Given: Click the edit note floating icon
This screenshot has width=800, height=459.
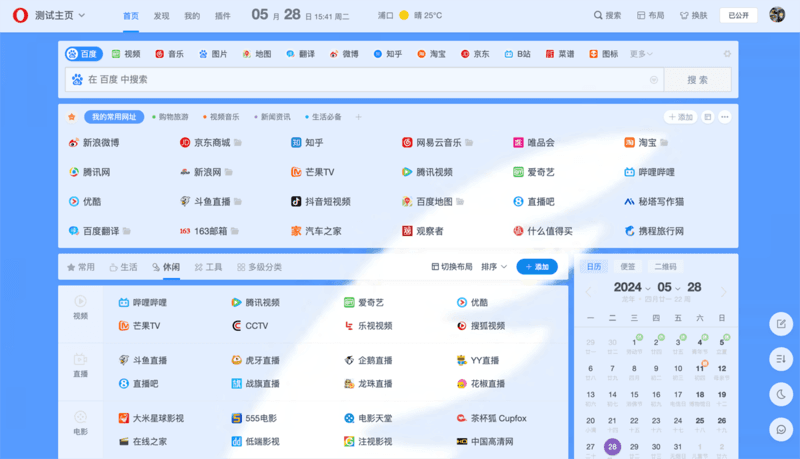Looking at the screenshot, I should click(x=781, y=324).
